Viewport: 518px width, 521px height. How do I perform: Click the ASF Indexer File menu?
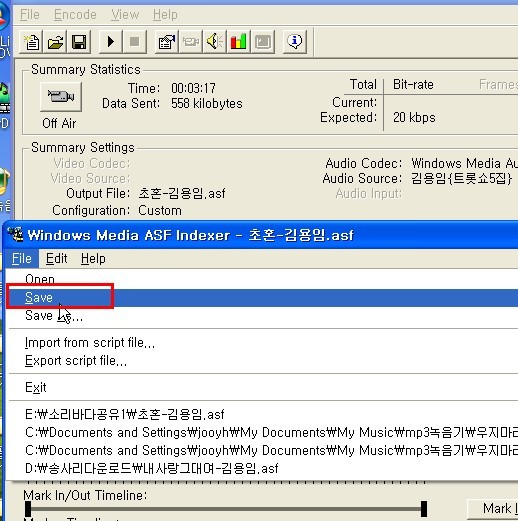coord(22,259)
